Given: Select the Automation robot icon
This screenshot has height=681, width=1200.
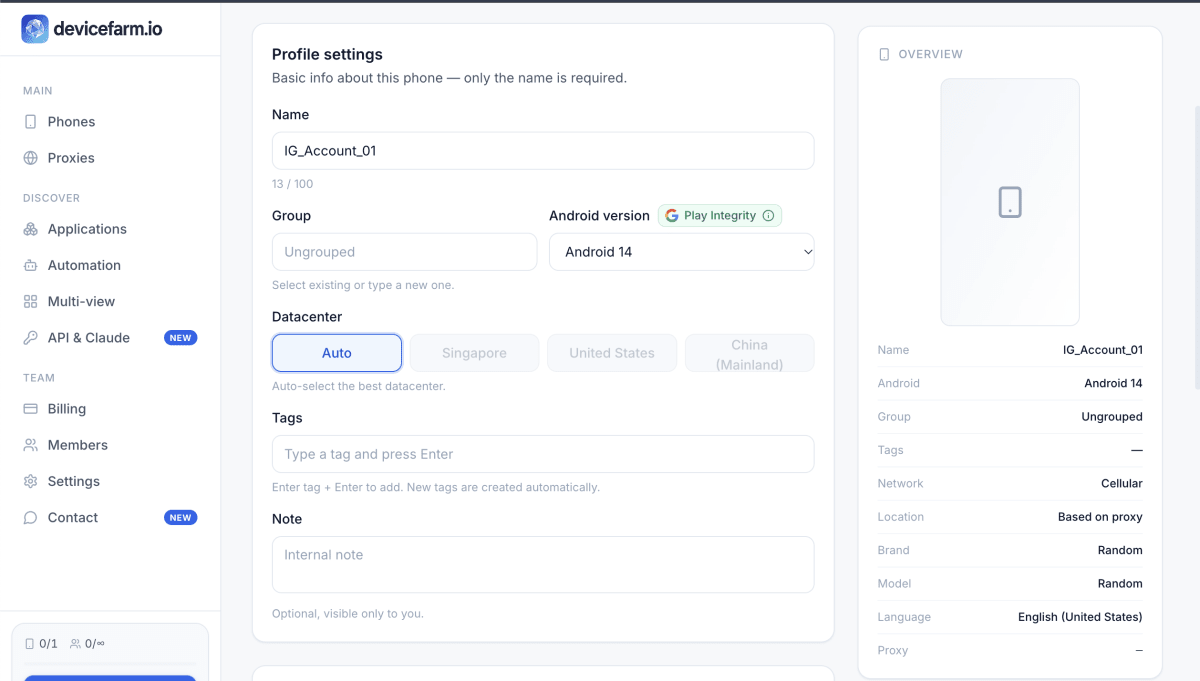Looking at the screenshot, I should tap(30, 265).
